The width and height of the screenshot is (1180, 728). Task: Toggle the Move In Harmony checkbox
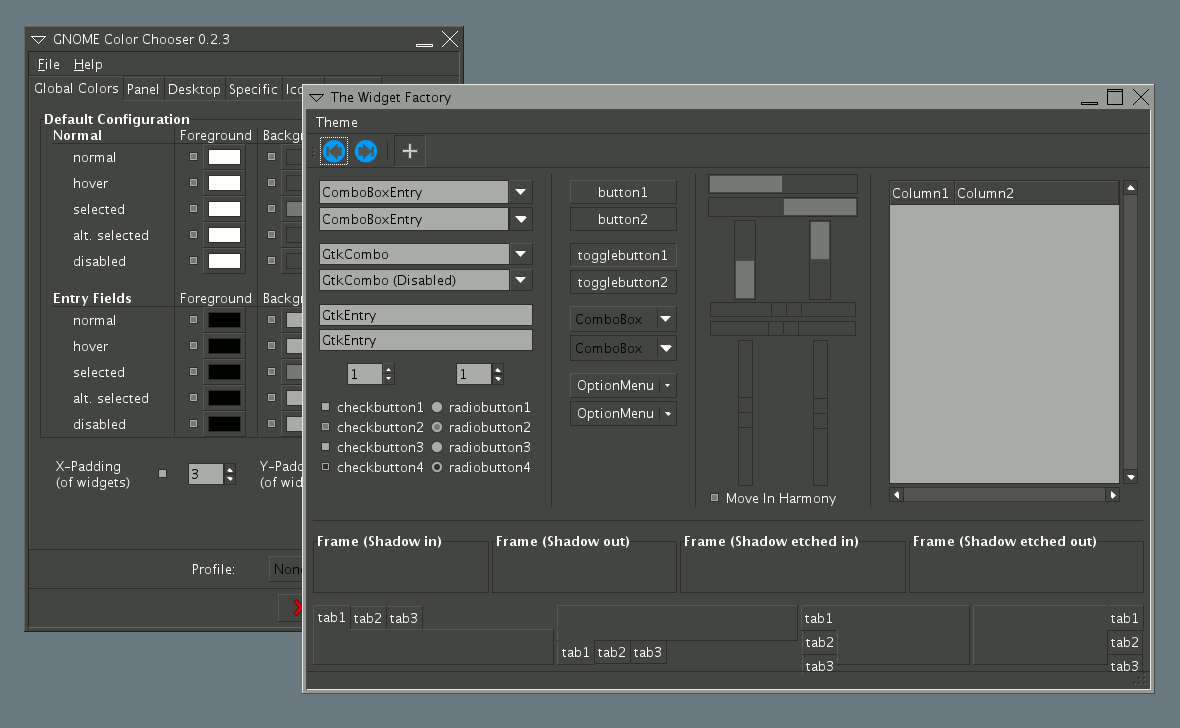714,498
